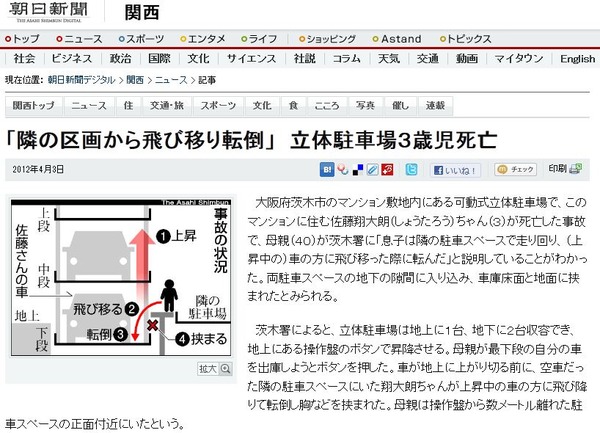The width and height of the screenshot is (600, 433).
Task: Click ニュース breadcrumb link
Action: click(171, 80)
